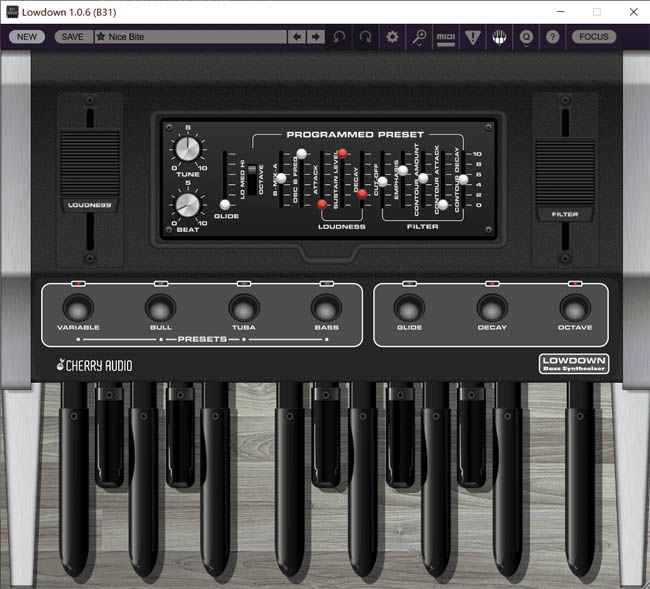650x589 pixels.
Task: Select the VARIABLE preset foot button
Action: point(78,309)
